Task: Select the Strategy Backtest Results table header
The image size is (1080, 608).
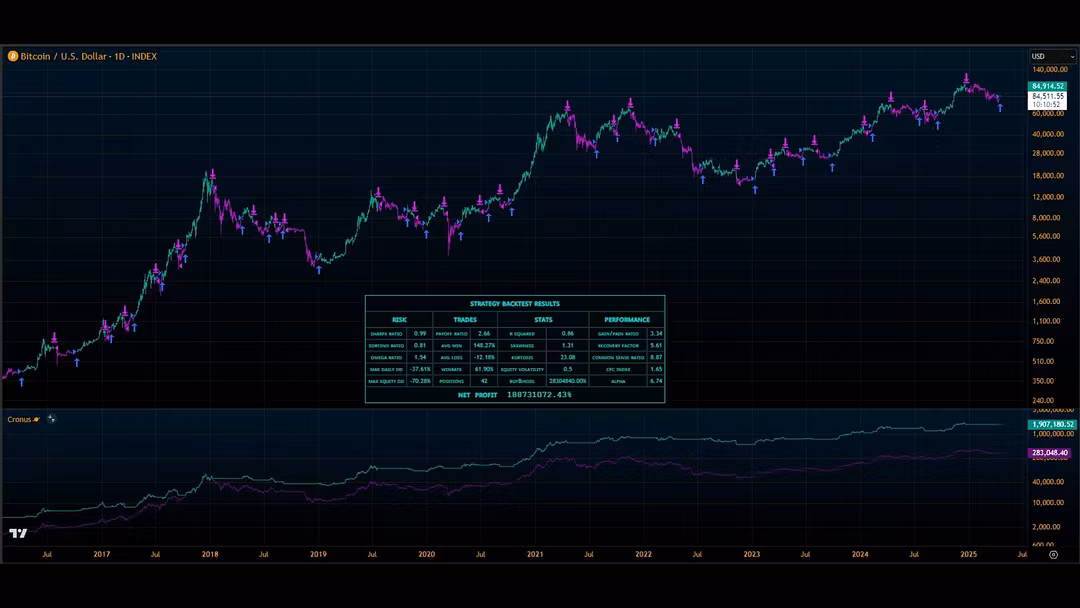Action: (x=515, y=303)
